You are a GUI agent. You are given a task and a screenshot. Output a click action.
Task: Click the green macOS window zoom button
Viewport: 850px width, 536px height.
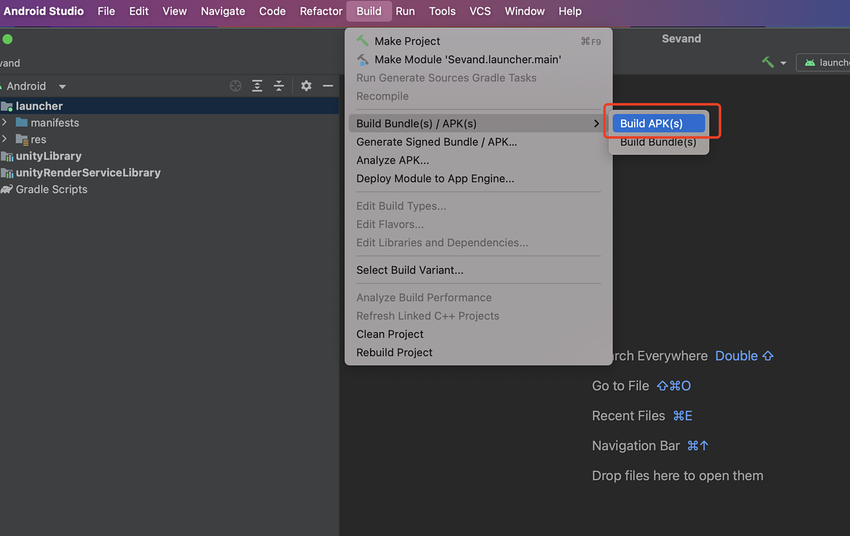[x=8, y=39]
